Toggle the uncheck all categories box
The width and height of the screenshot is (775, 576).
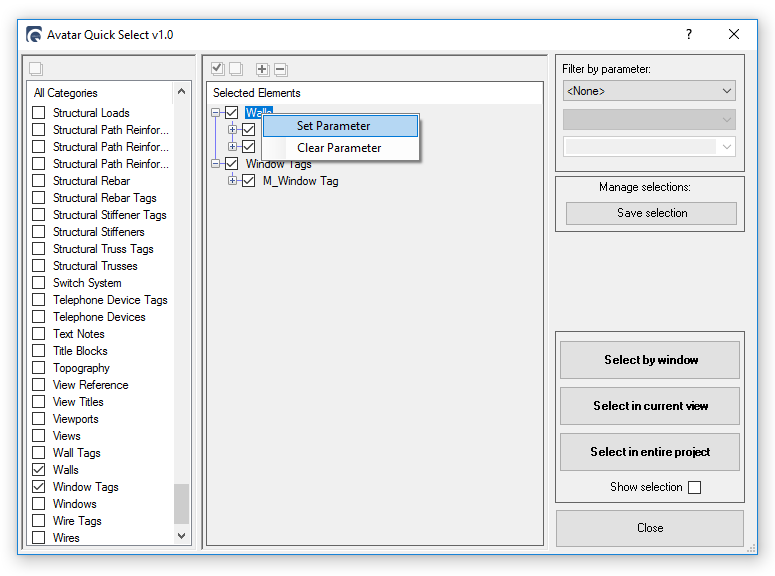pos(36,68)
